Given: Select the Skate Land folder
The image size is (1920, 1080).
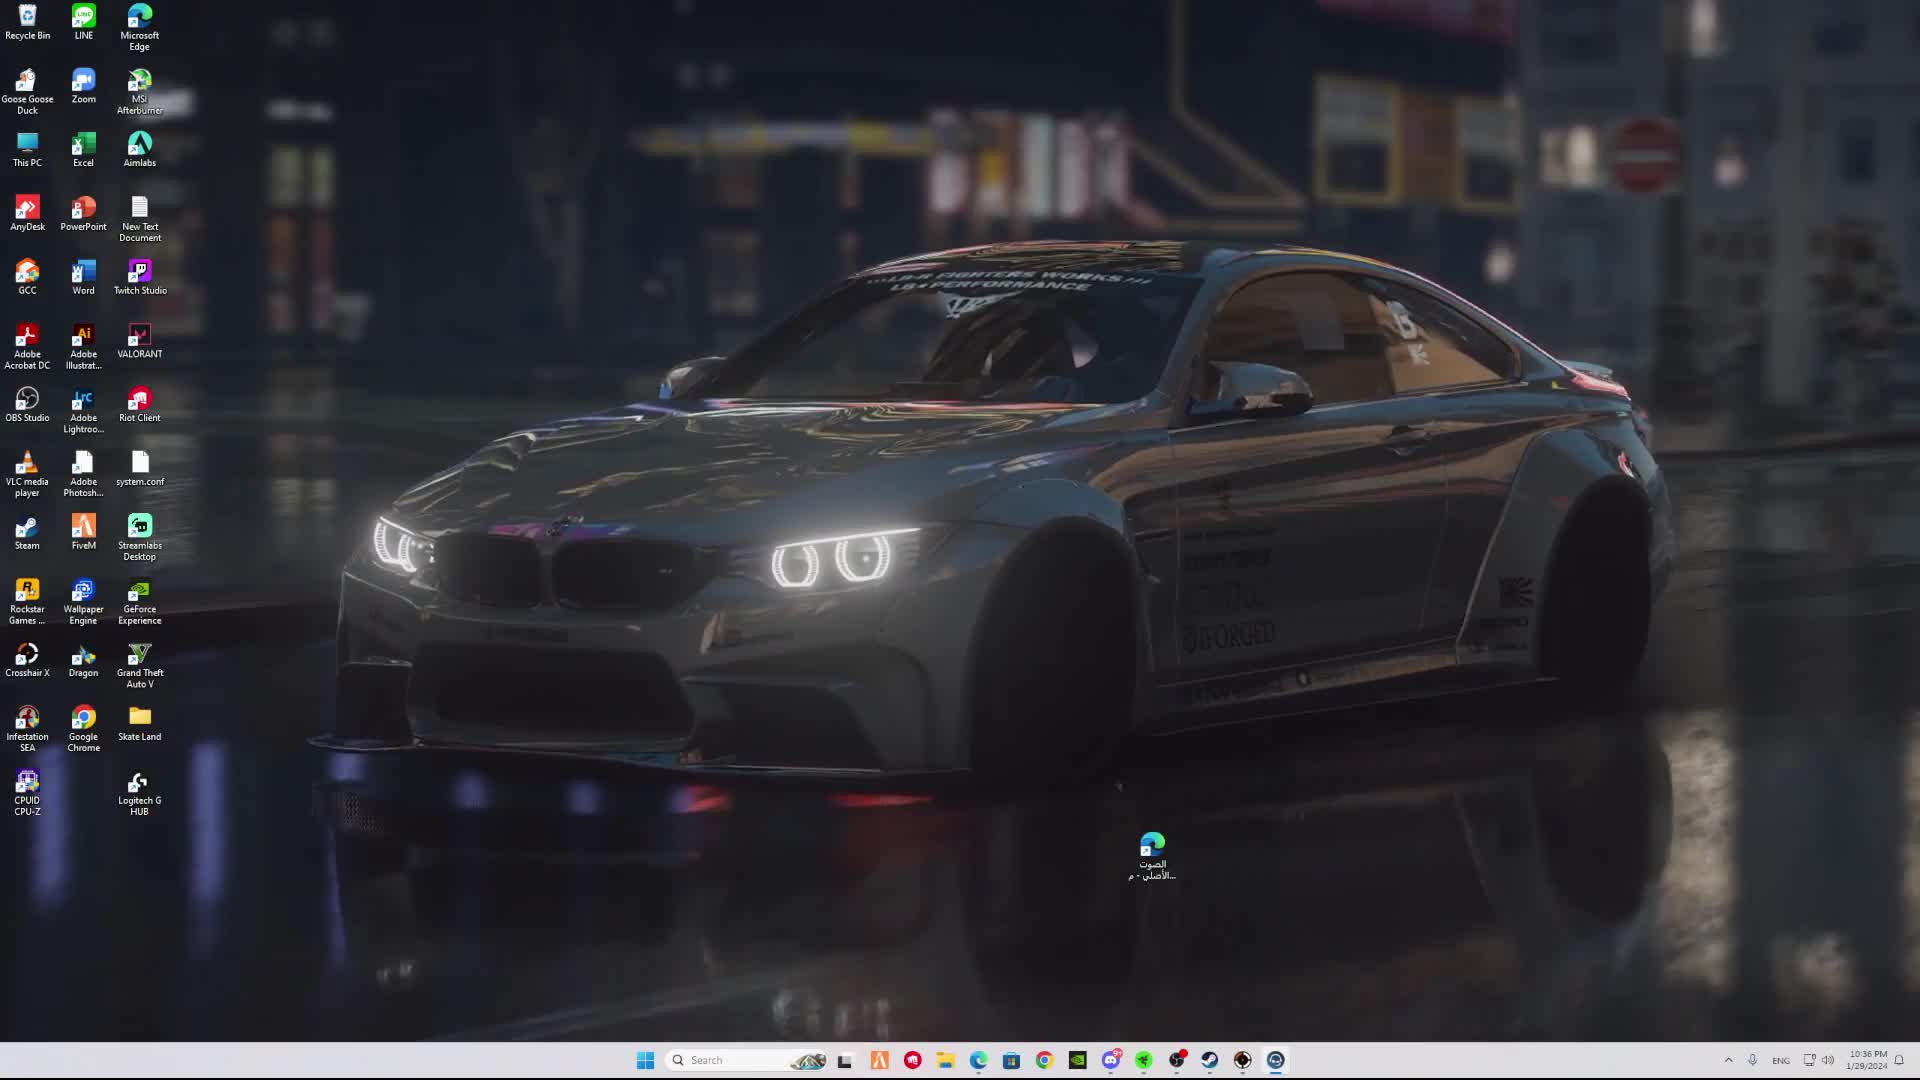Looking at the screenshot, I should tap(139, 725).
